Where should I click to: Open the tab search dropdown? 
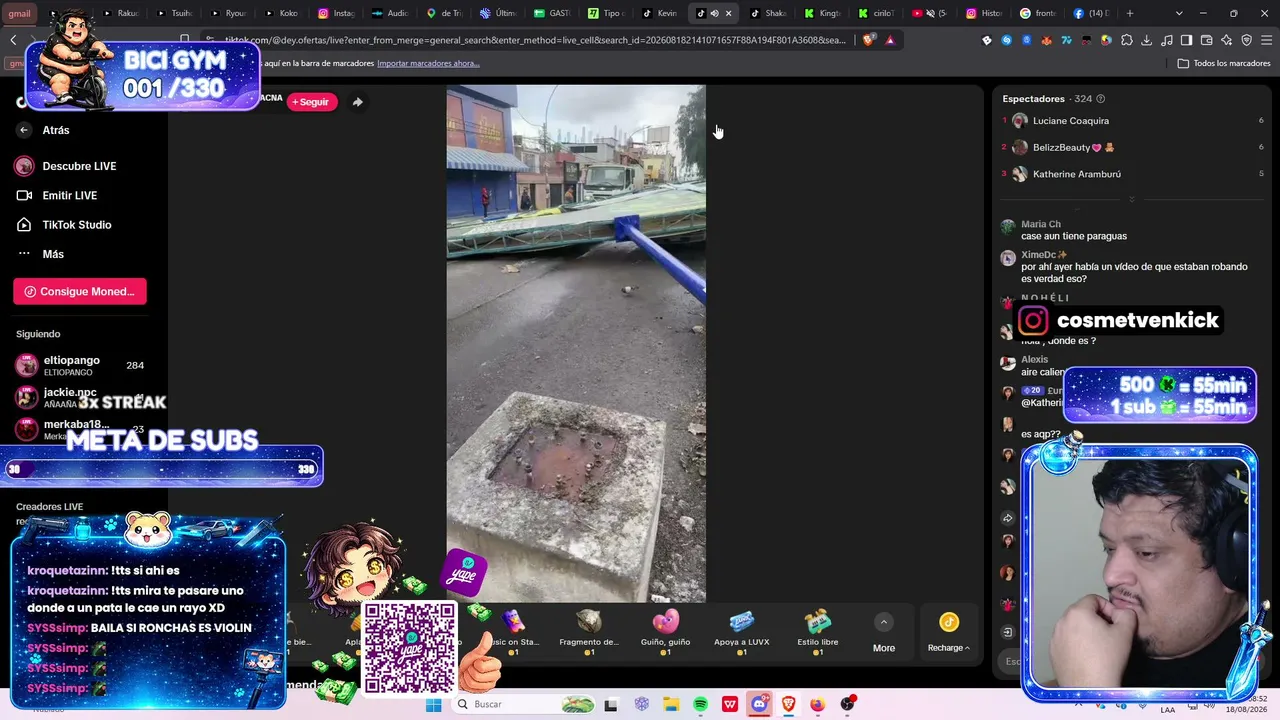coord(1179,14)
